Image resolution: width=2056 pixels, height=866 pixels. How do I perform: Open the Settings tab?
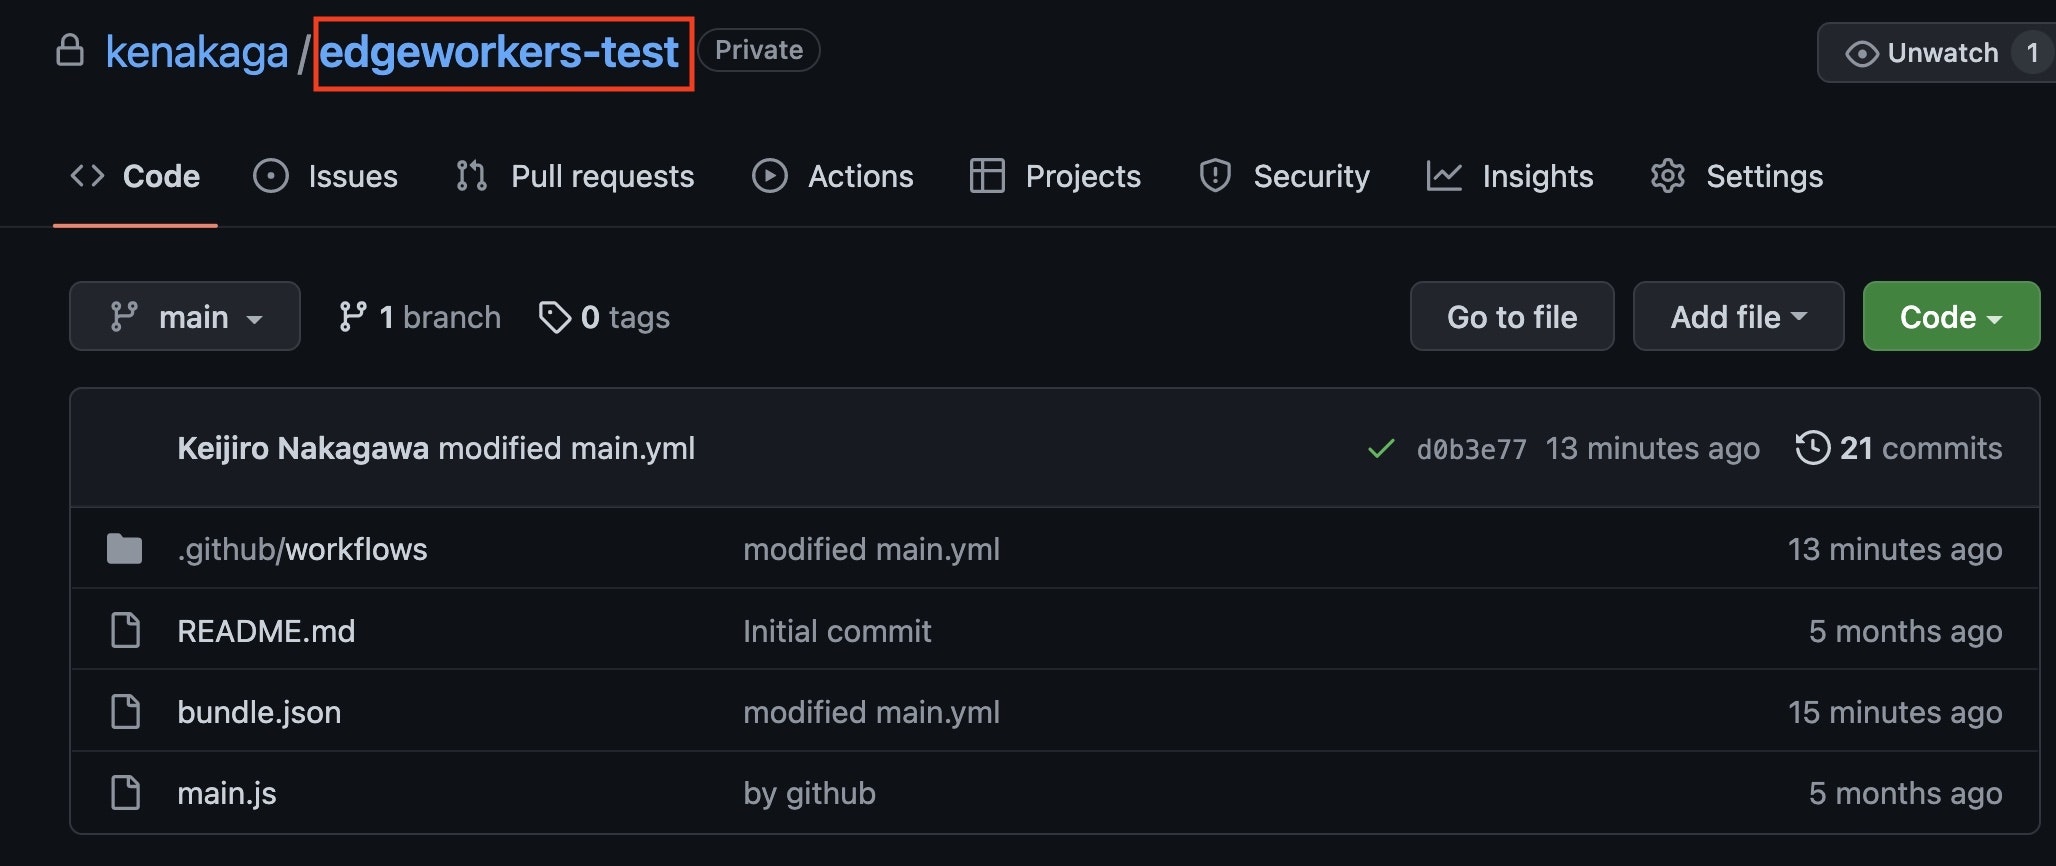[1737, 176]
